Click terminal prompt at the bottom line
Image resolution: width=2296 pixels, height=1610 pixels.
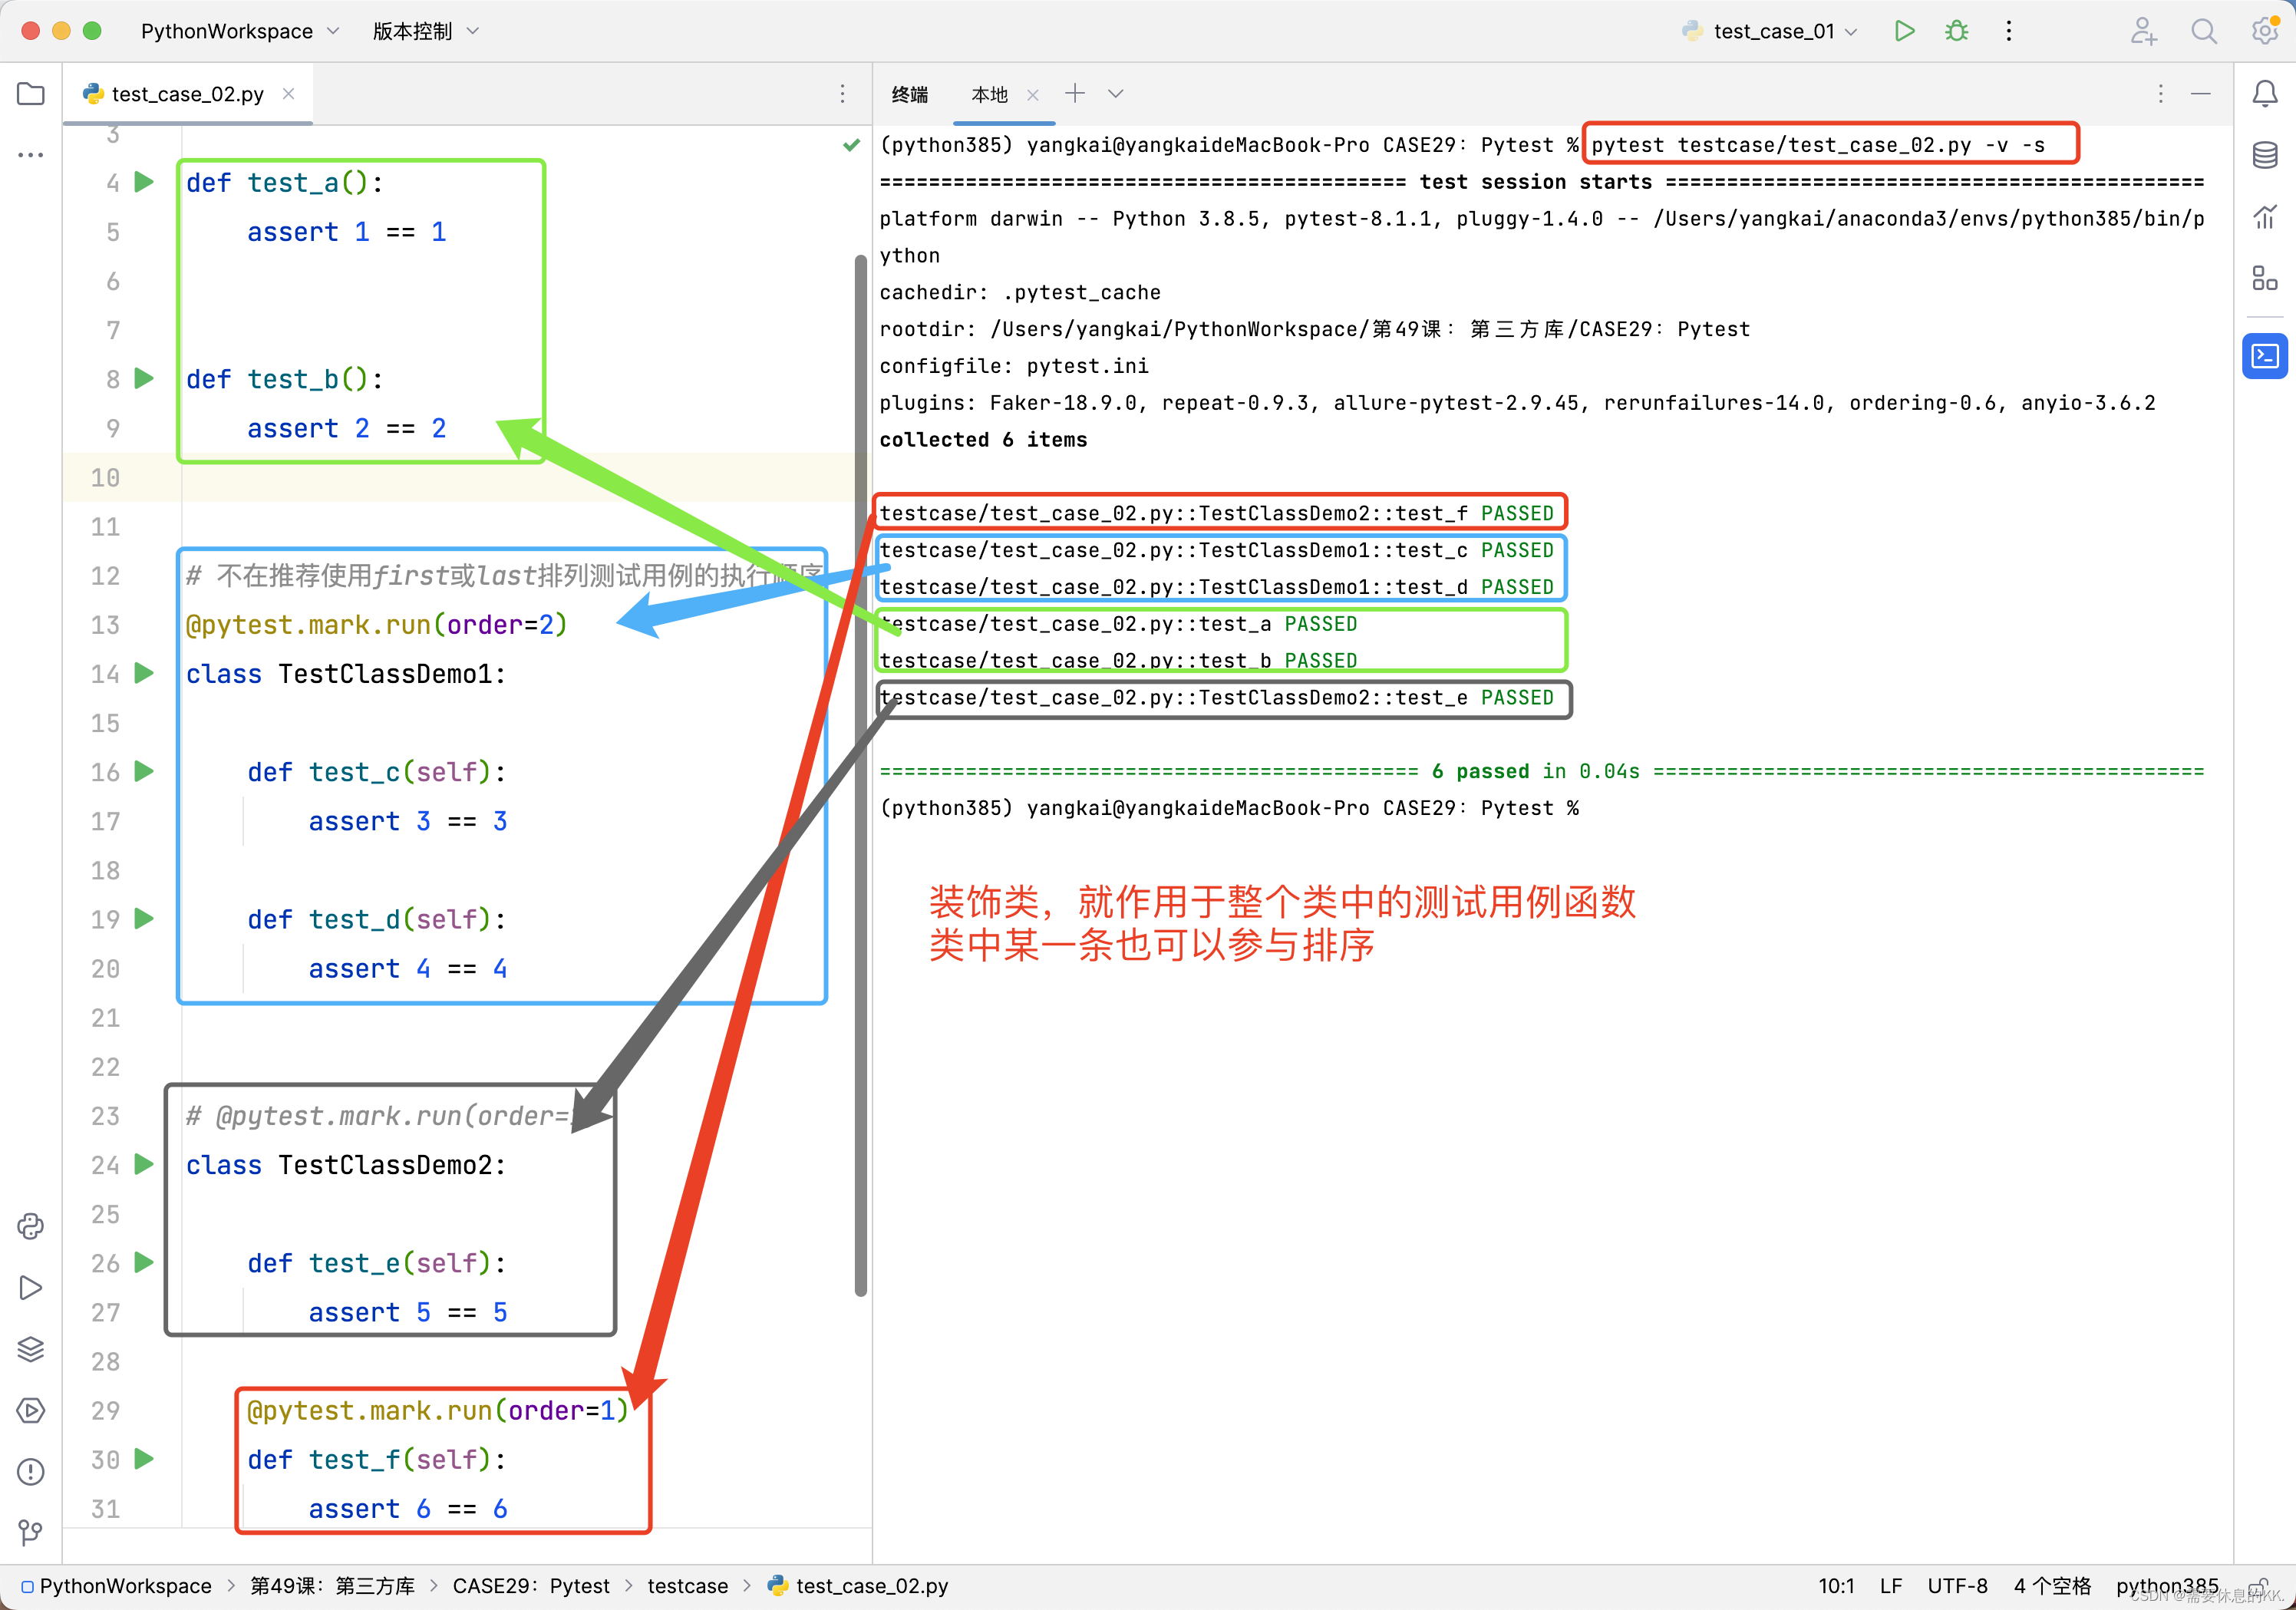[x=1229, y=808]
